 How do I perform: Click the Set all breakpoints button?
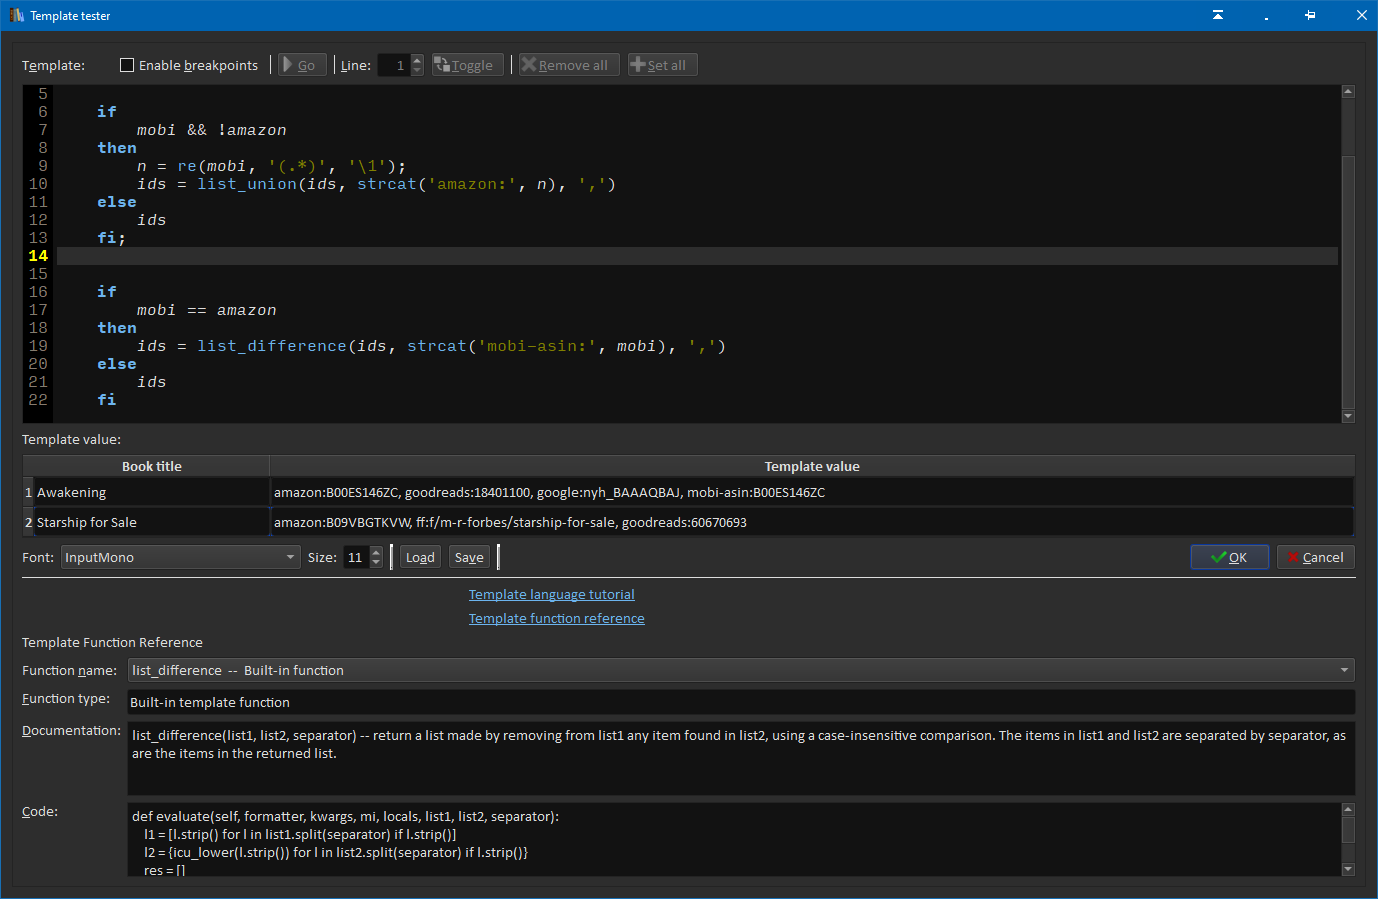tap(662, 65)
